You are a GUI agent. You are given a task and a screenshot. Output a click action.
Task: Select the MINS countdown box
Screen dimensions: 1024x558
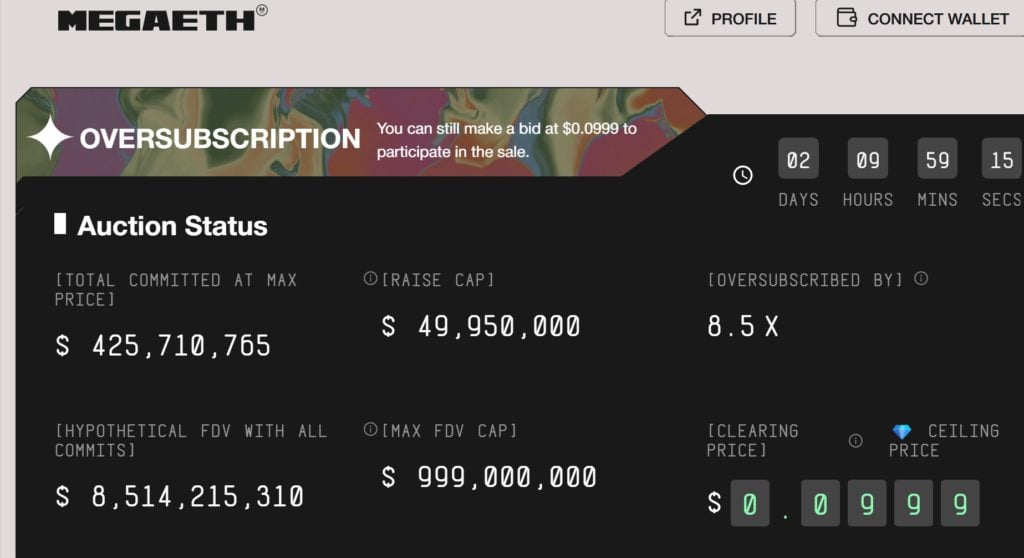pos(937,159)
